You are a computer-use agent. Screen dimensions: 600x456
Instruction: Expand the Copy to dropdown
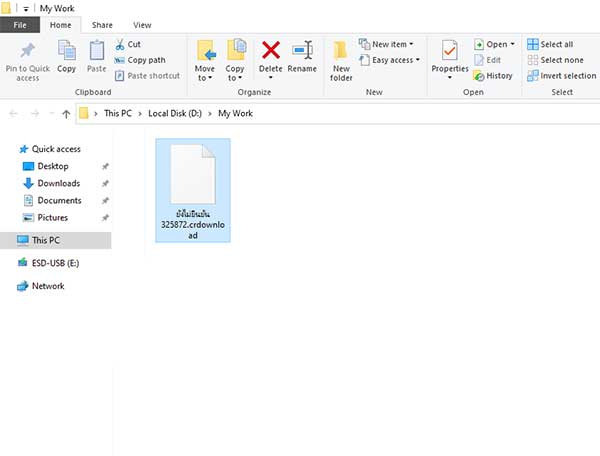click(236, 77)
